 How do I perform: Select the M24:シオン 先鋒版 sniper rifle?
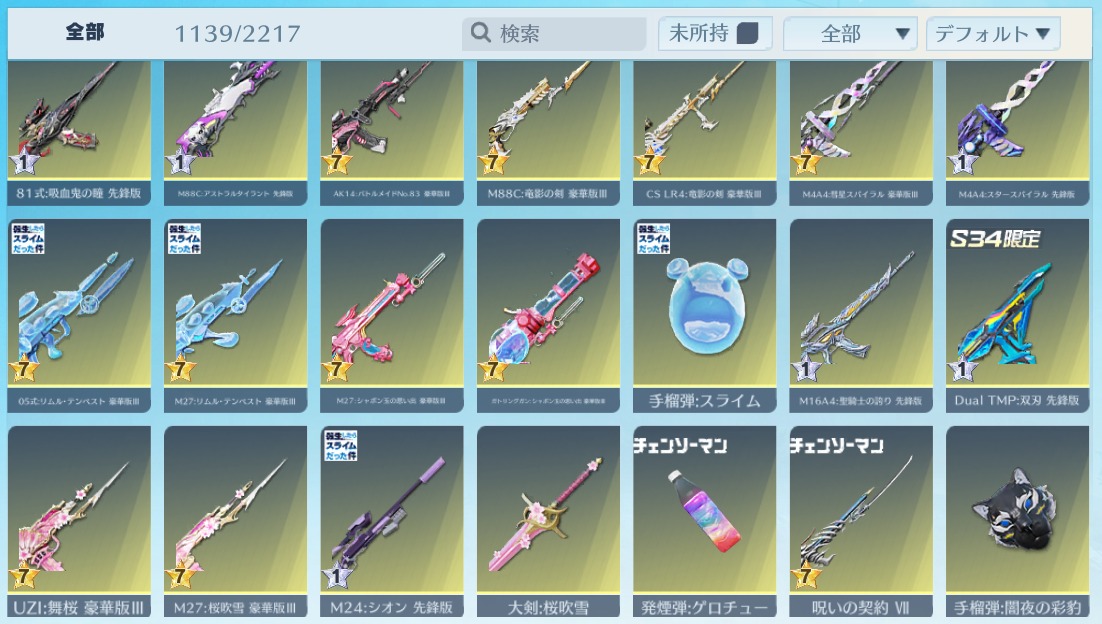391,521
